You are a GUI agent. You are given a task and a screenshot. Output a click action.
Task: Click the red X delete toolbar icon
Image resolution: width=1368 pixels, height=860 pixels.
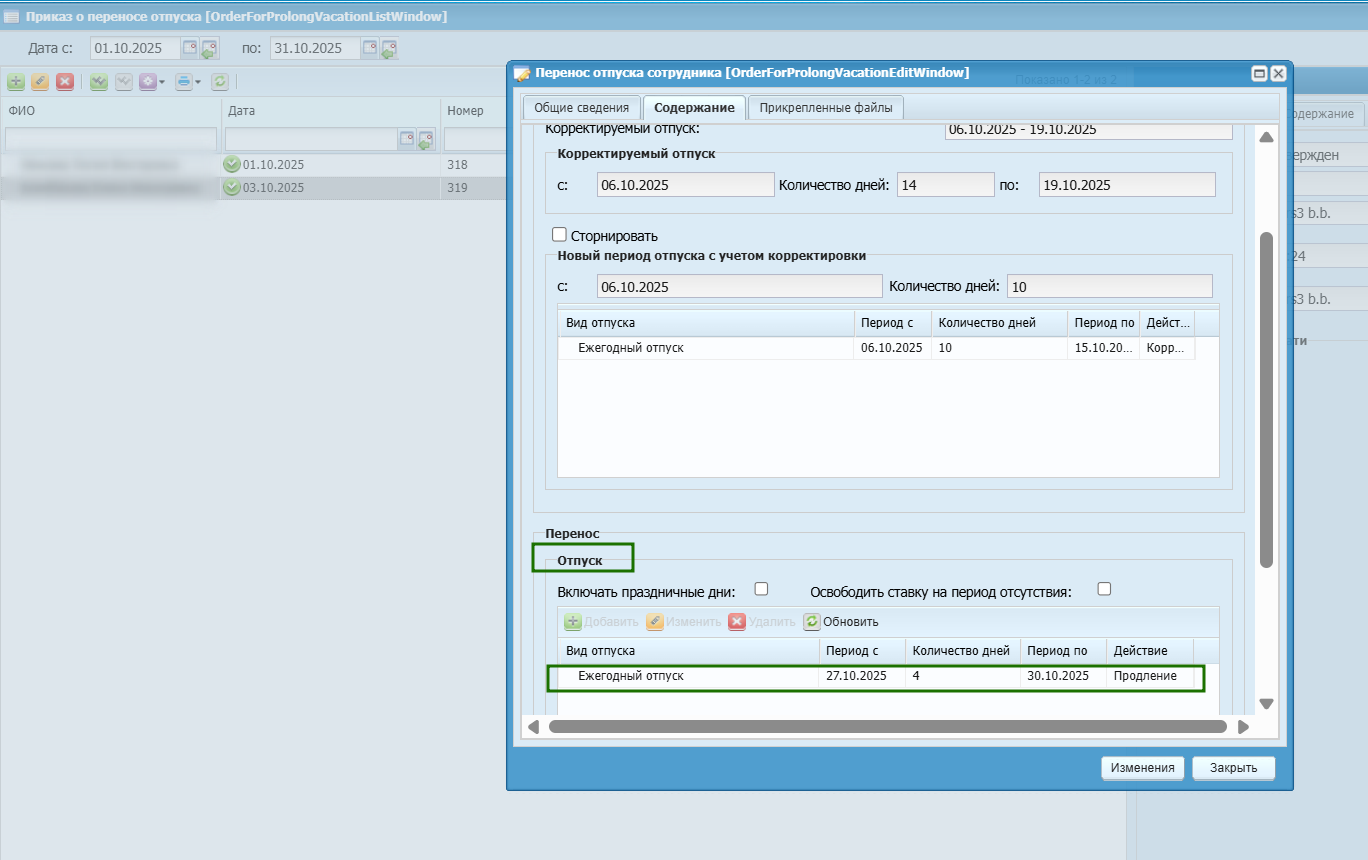tap(65, 82)
